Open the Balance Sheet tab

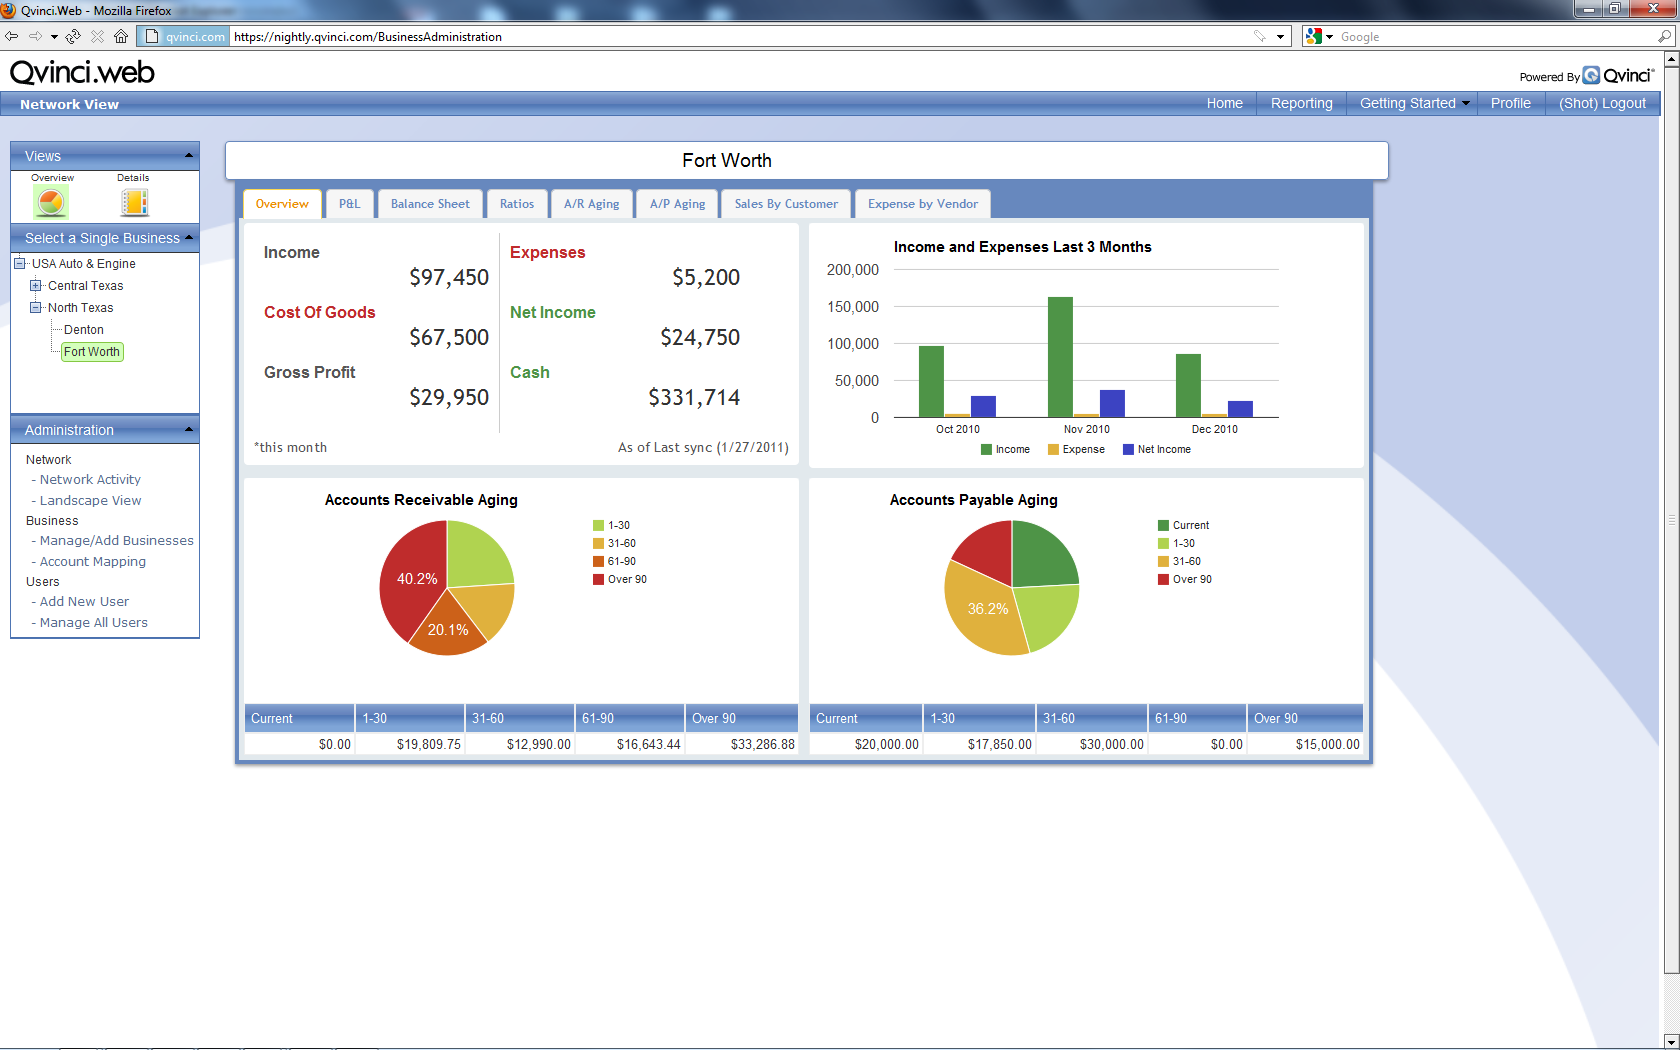coord(430,204)
